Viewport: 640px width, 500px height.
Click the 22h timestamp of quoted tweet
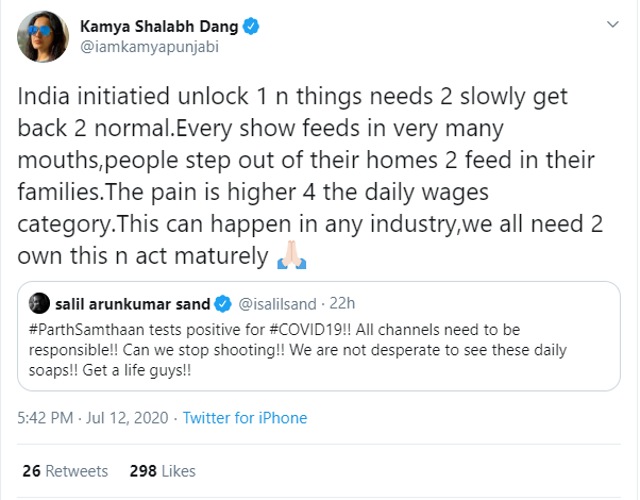coord(342,304)
